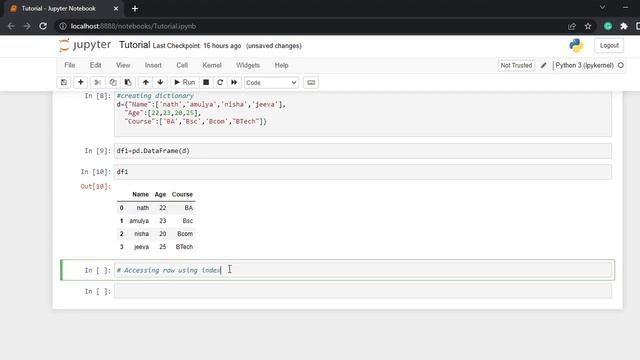The image size is (640, 360).
Task: Click the 'Bcom' table cell
Action: (185, 234)
